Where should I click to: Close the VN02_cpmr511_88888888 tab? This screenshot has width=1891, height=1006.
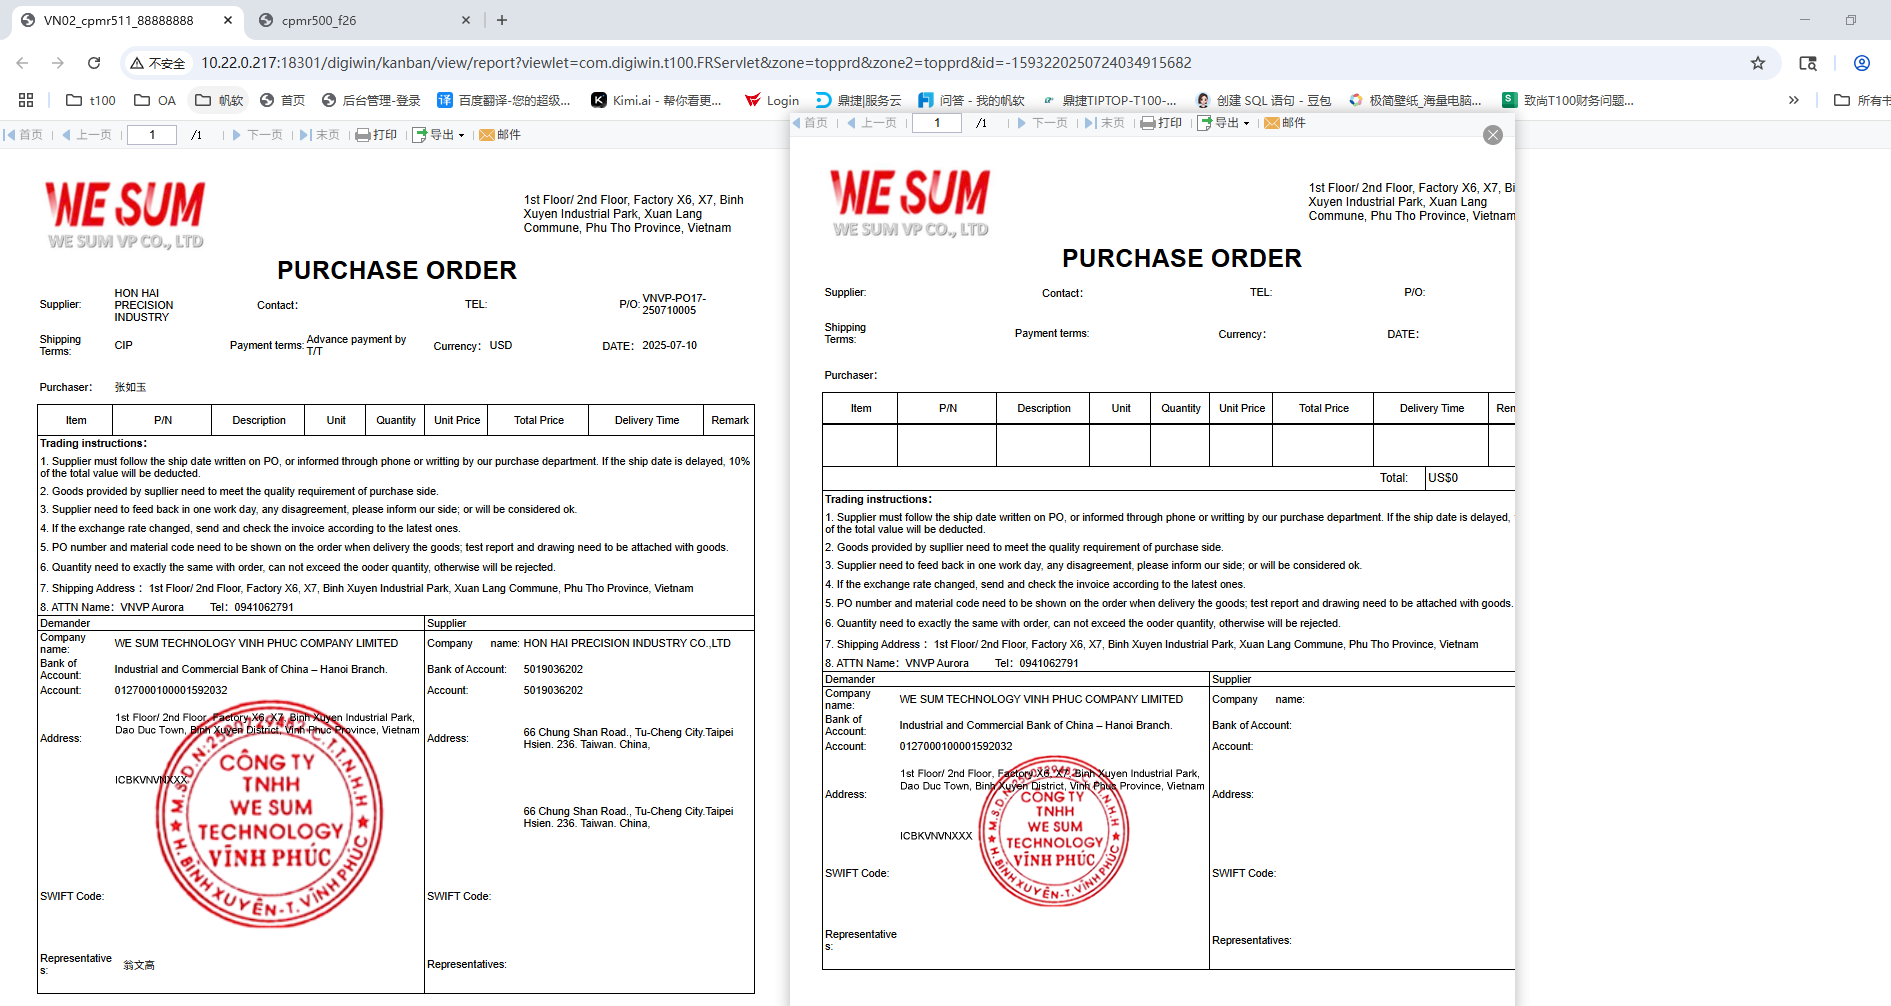pyautogui.click(x=228, y=20)
